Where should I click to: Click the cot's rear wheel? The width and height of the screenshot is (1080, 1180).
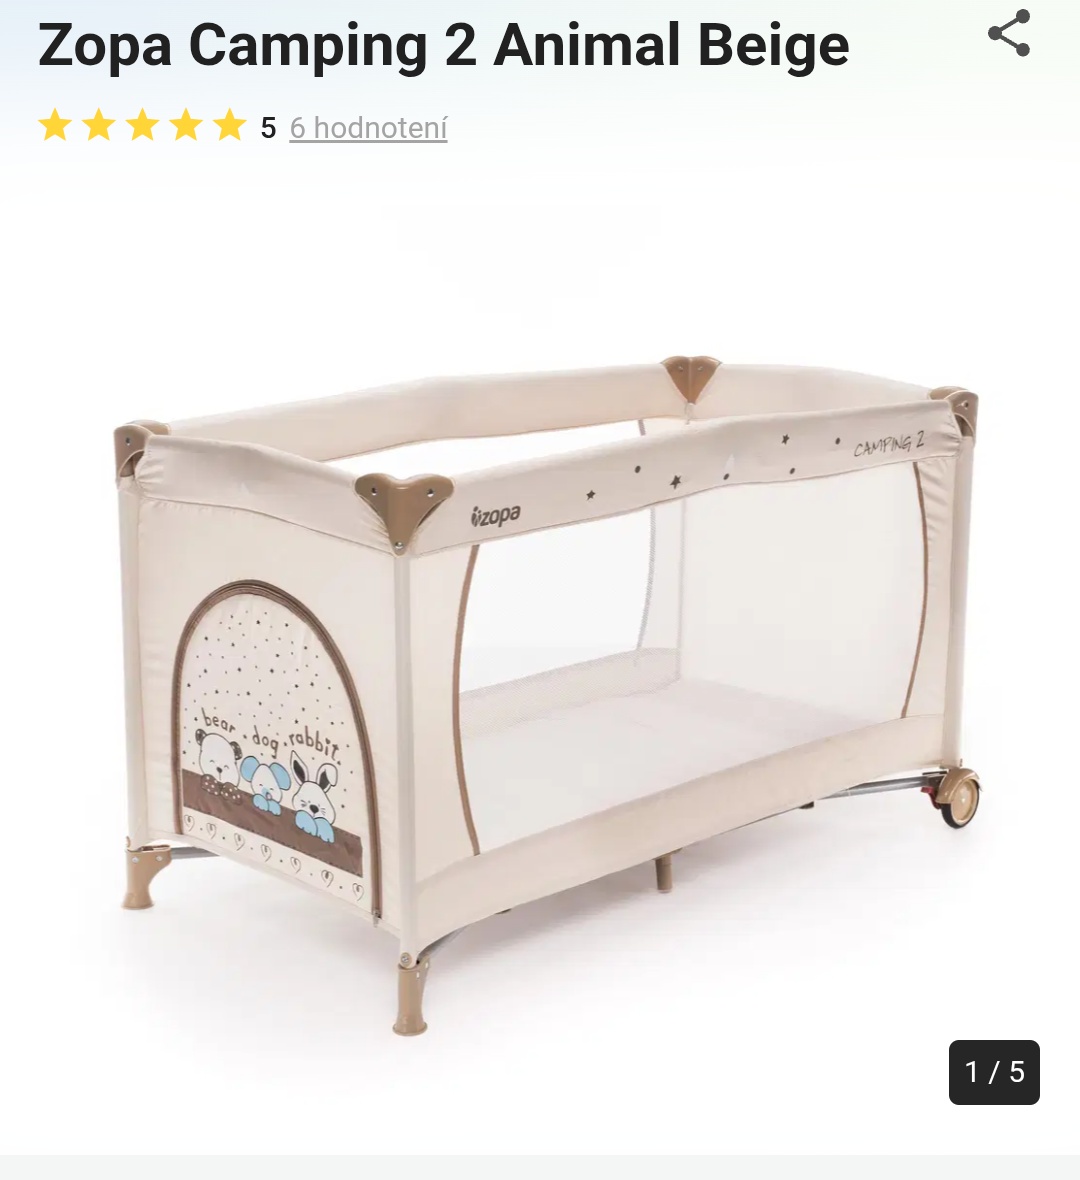coord(960,798)
